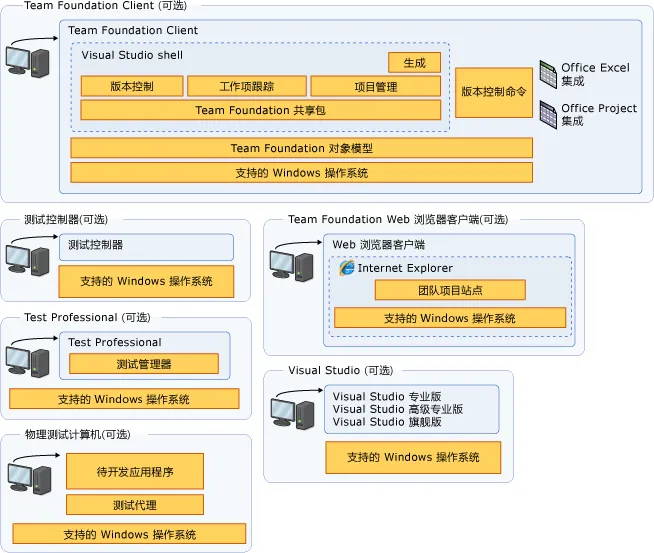
Task: Click the computer icon beside Visual Studio 专业版
Action: tap(292, 414)
